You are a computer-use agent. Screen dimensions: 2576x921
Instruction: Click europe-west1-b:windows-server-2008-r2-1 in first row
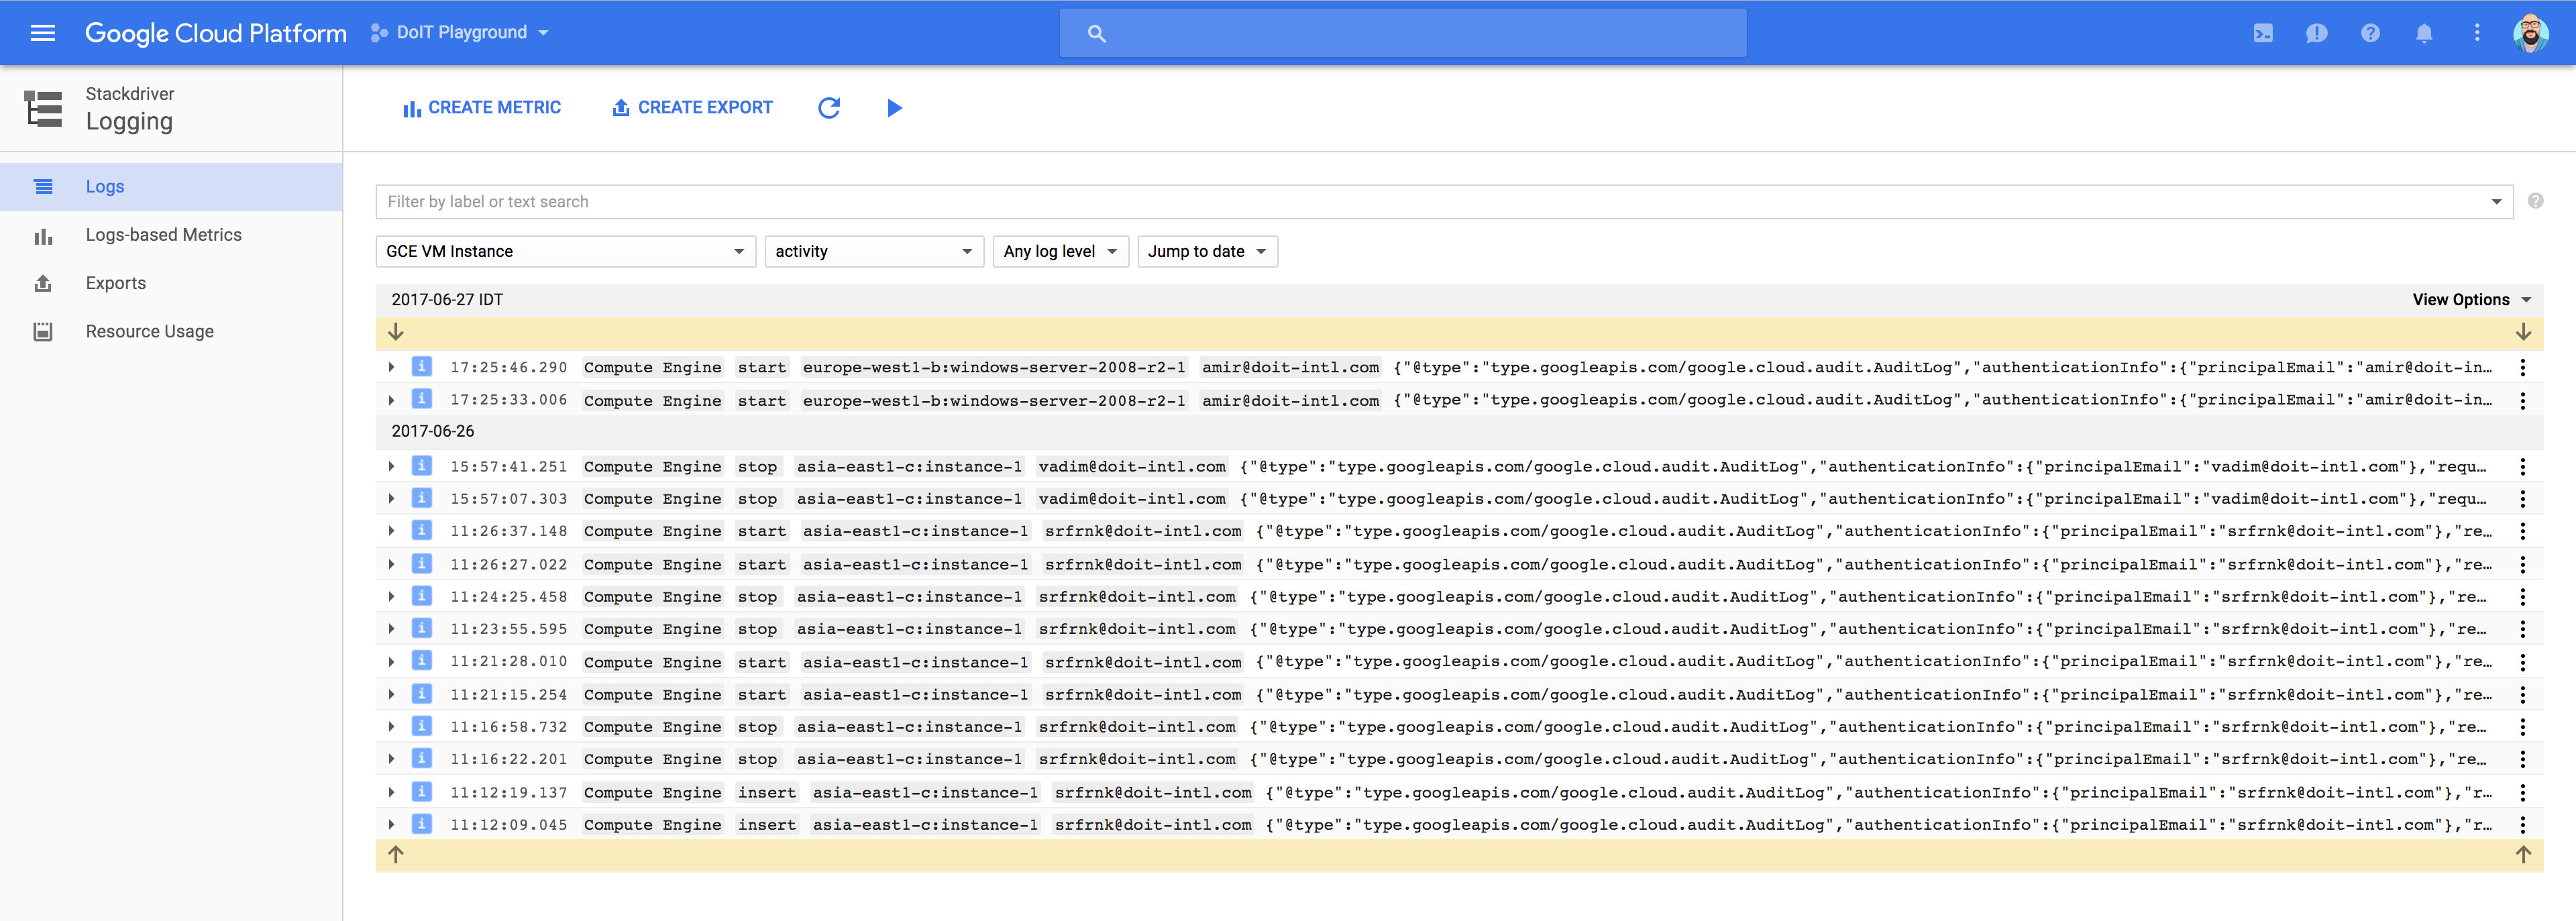pos(993,368)
